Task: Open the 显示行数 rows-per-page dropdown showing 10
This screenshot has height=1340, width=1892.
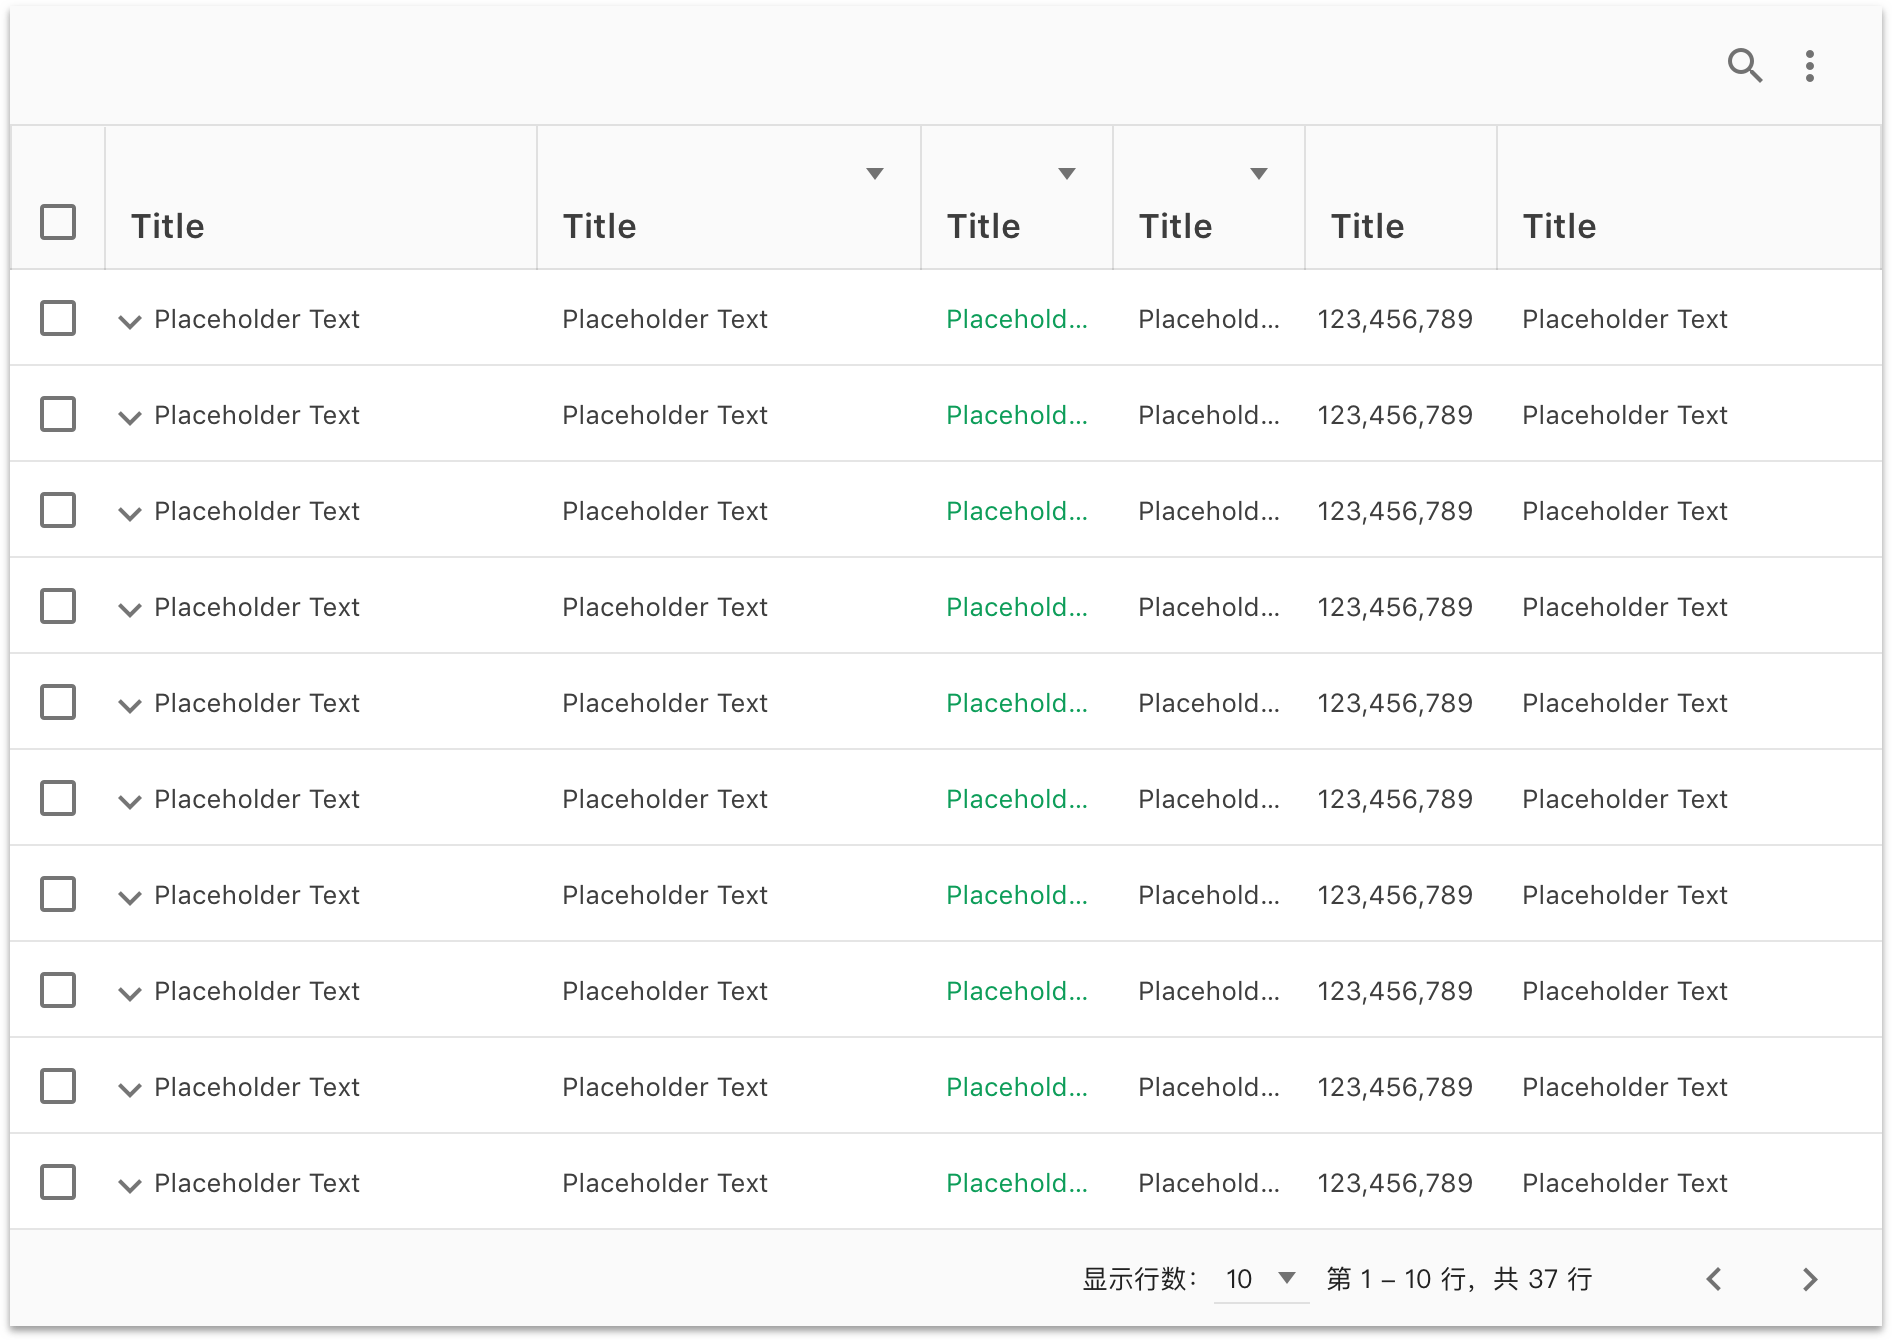Action: click(1261, 1279)
